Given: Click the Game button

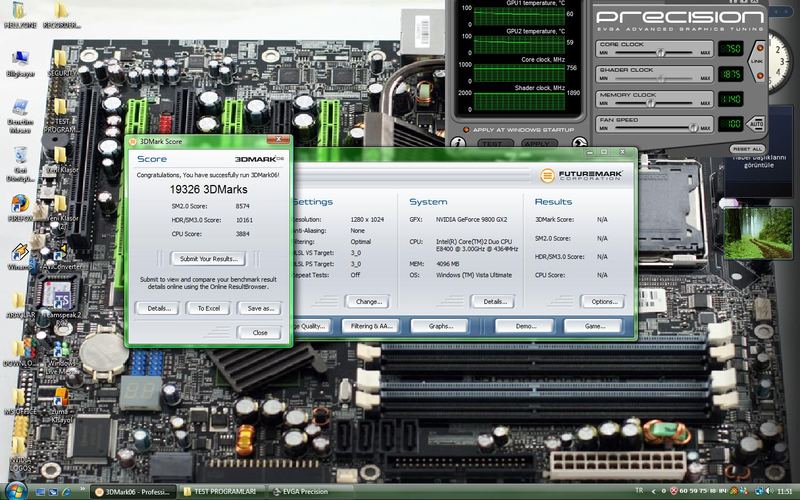Looking at the screenshot, I should 593,326.
